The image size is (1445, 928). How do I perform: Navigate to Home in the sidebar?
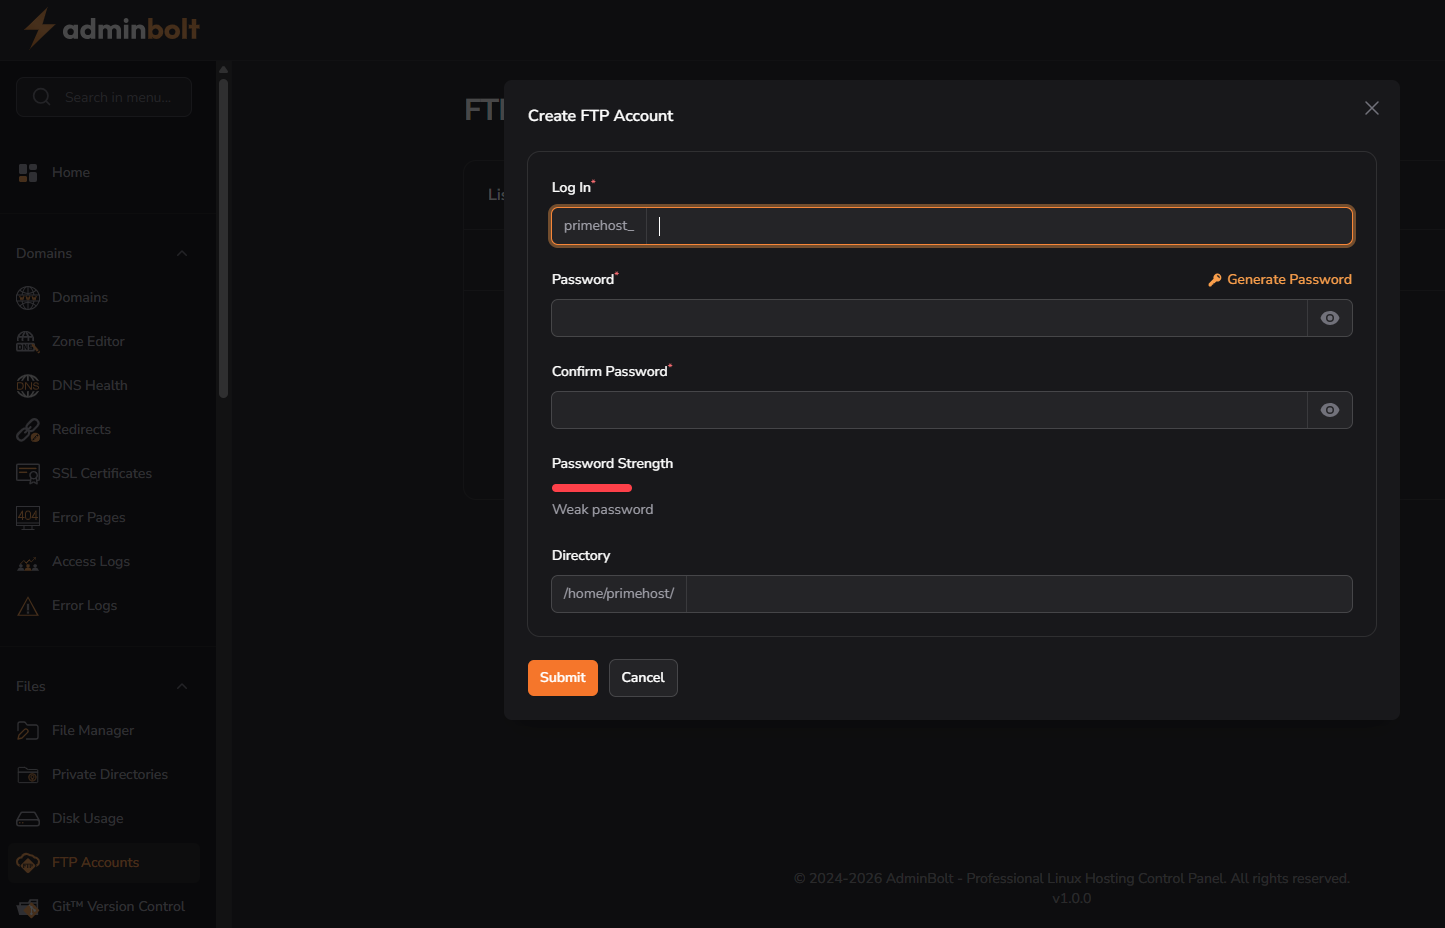70,172
